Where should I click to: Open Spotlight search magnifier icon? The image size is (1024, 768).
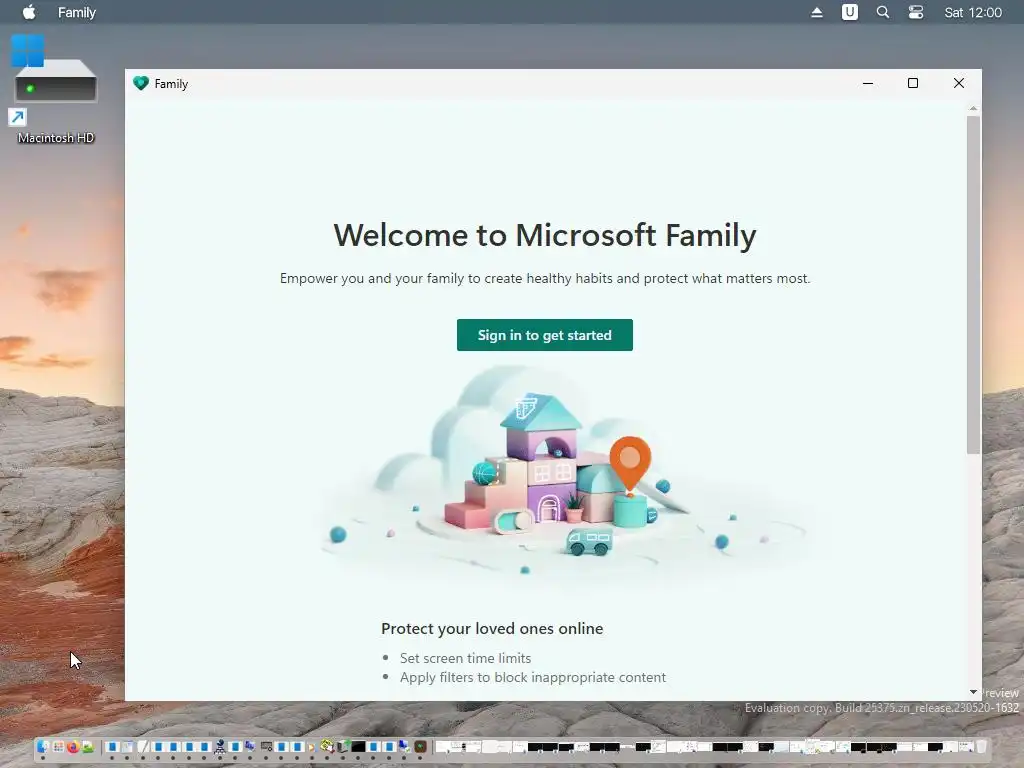pyautogui.click(x=883, y=12)
